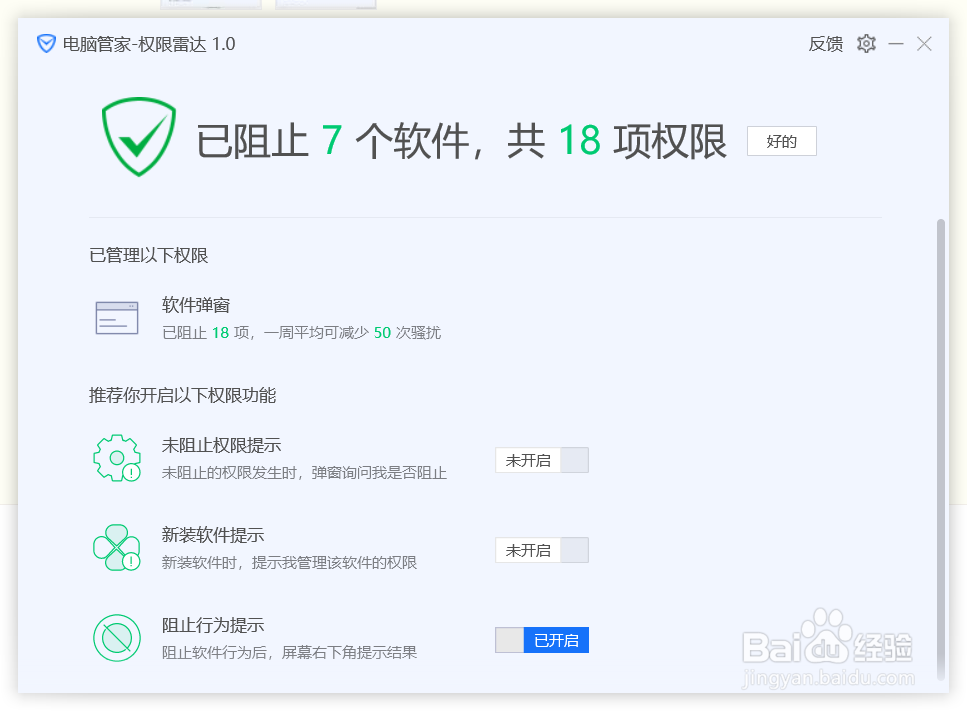Image resolution: width=967 pixels, height=711 pixels.
Task: Click the 好的 button
Action: [781, 141]
